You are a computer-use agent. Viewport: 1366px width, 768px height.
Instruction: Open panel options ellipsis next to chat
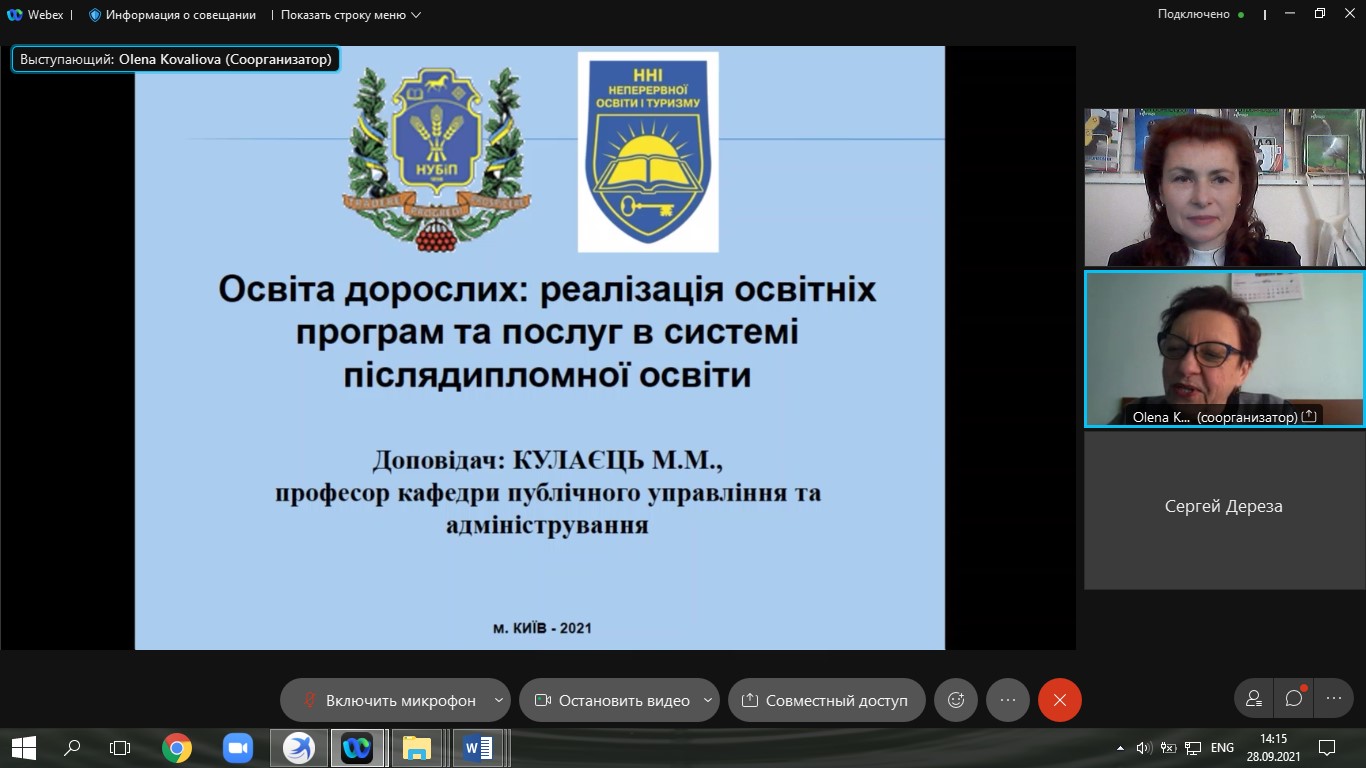tap(1334, 699)
